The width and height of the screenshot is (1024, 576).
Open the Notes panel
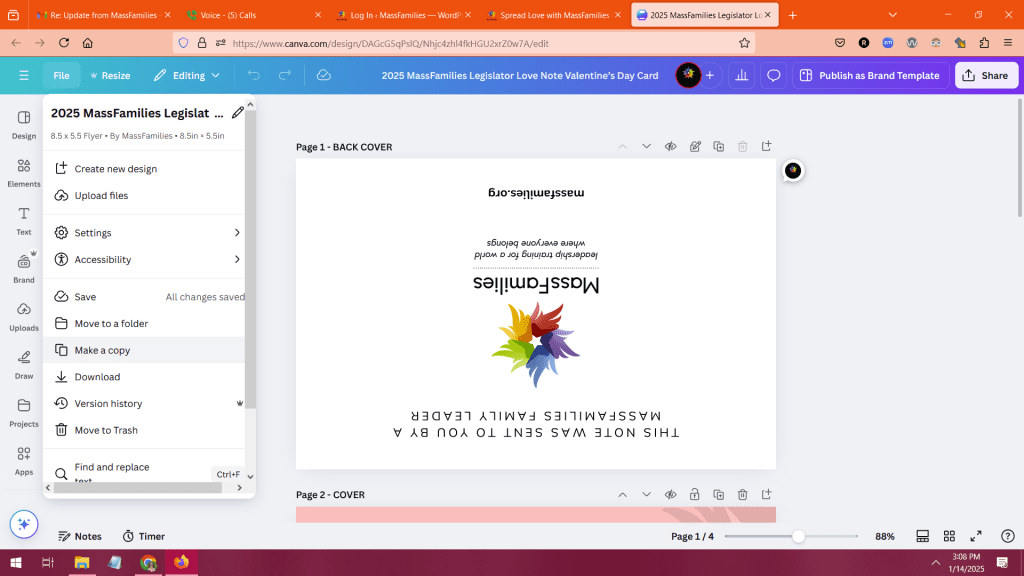[80, 536]
